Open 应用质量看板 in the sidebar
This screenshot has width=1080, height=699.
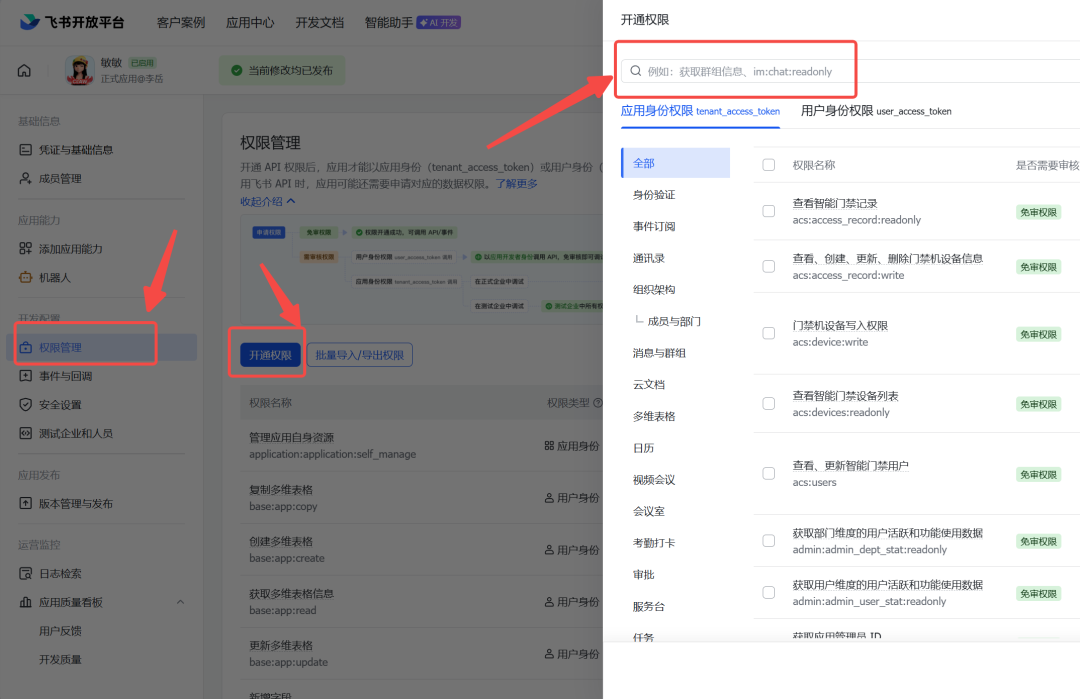(70, 602)
